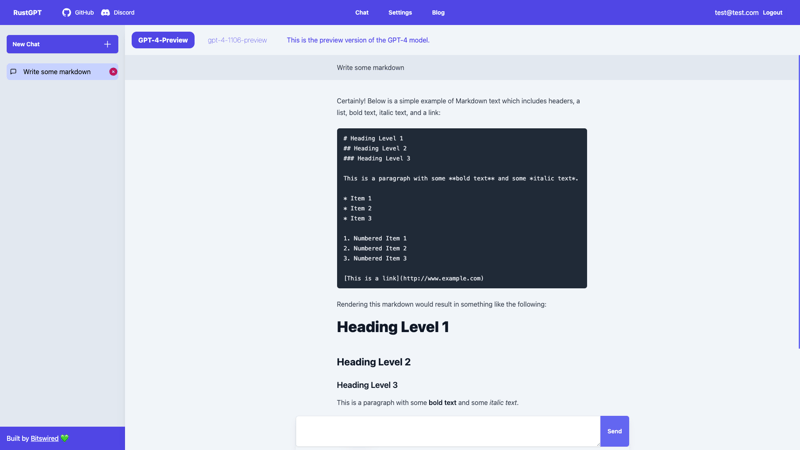Click the user message Write some markdown

click(x=370, y=68)
